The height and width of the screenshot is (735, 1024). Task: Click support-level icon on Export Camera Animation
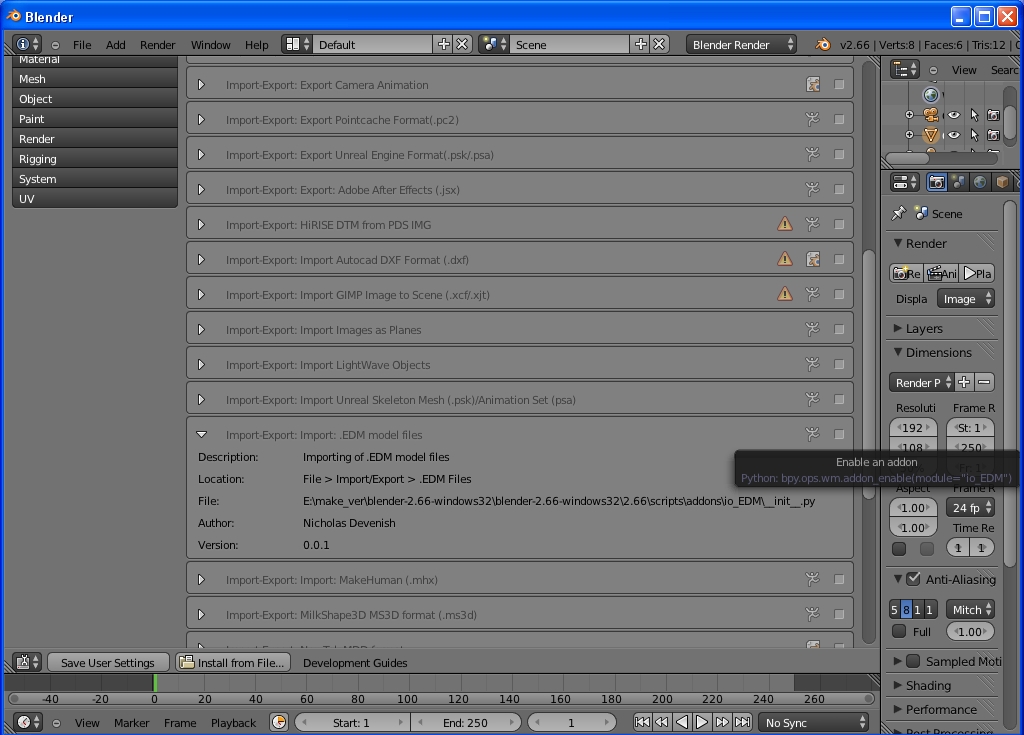[x=813, y=84]
